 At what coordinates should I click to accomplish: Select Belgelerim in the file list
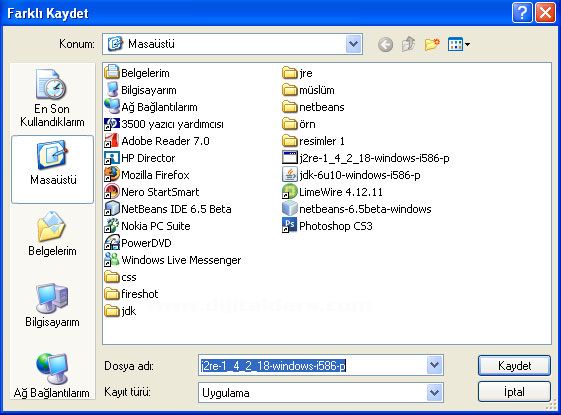(137, 73)
